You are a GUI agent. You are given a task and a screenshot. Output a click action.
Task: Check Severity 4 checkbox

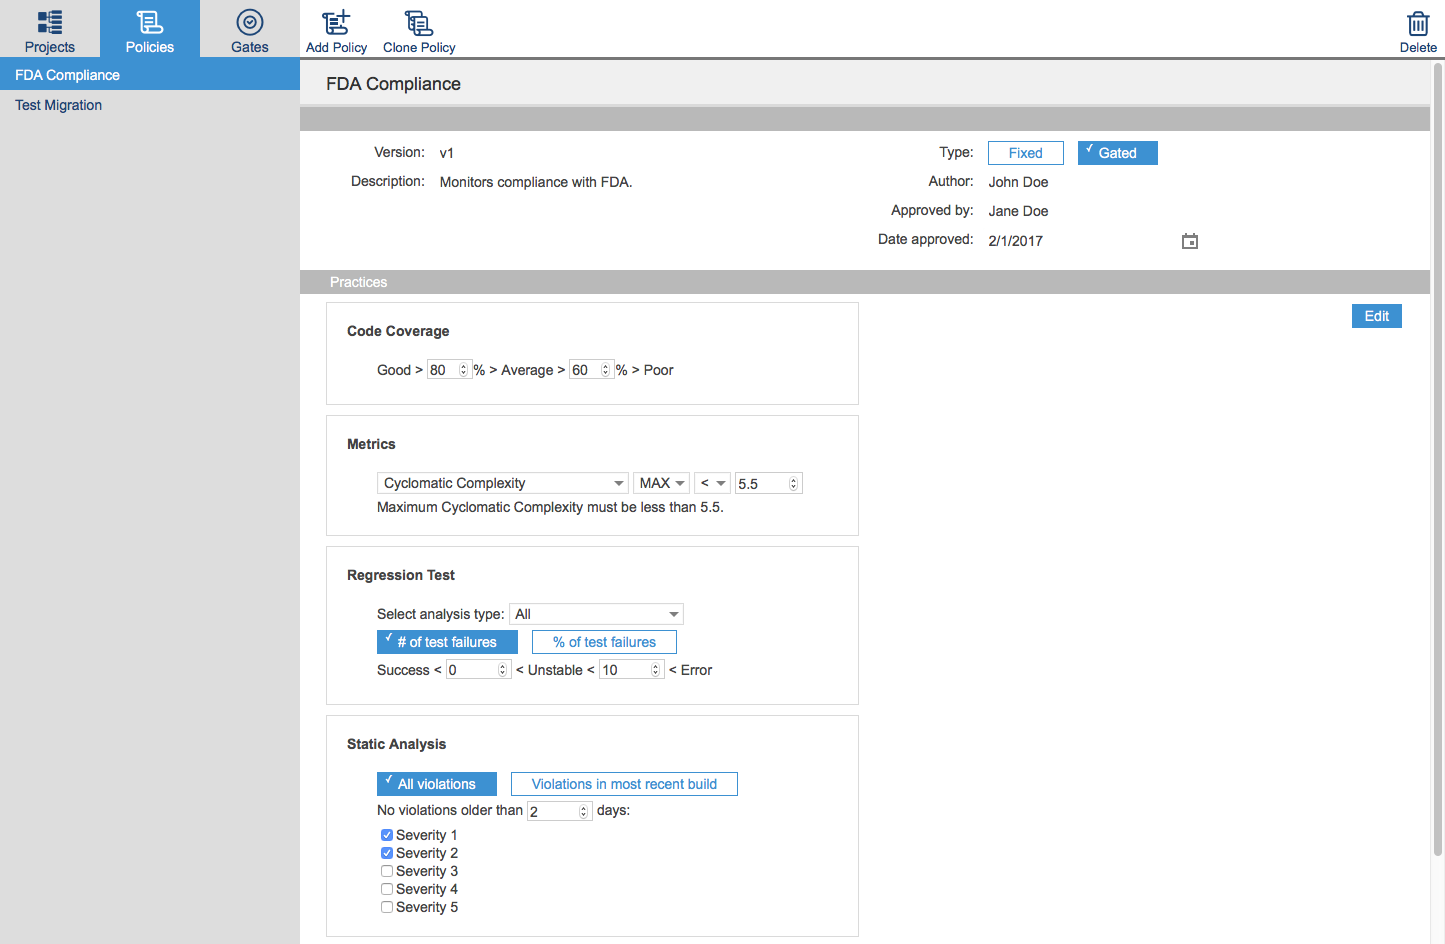pyautogui.click(x=387, y=889)
